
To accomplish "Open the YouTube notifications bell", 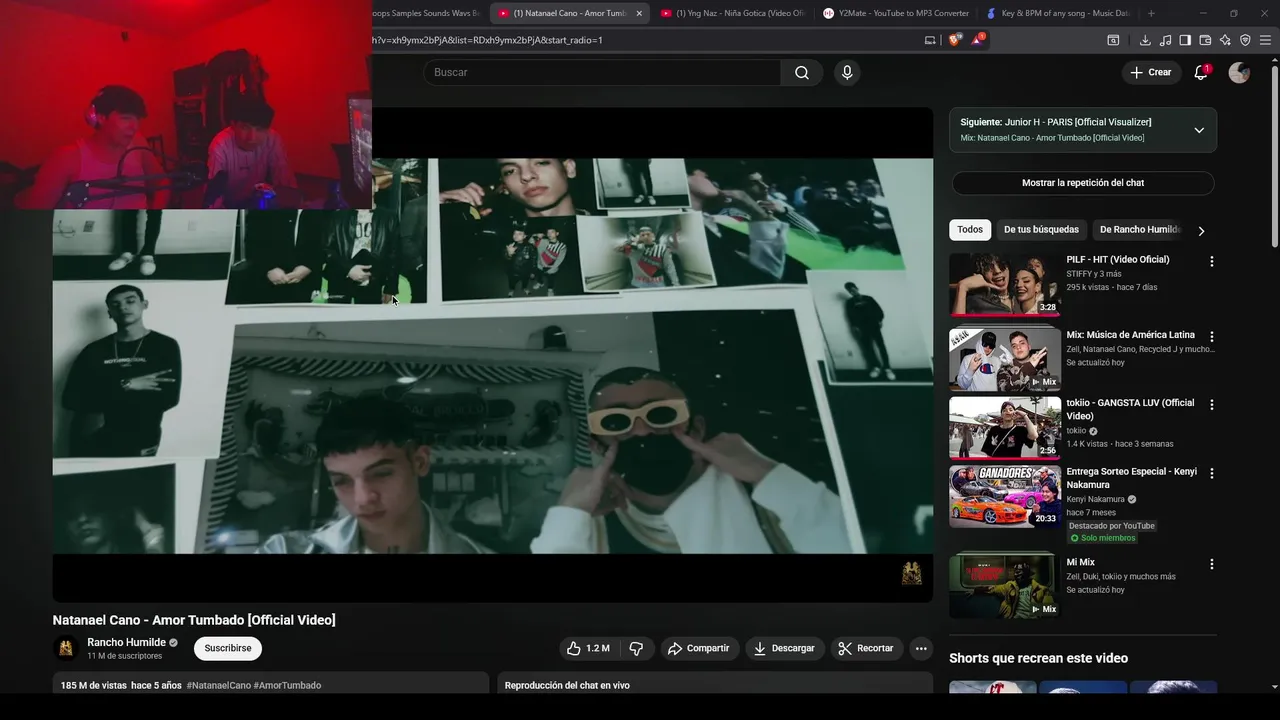I will (x=1201, y=72).
